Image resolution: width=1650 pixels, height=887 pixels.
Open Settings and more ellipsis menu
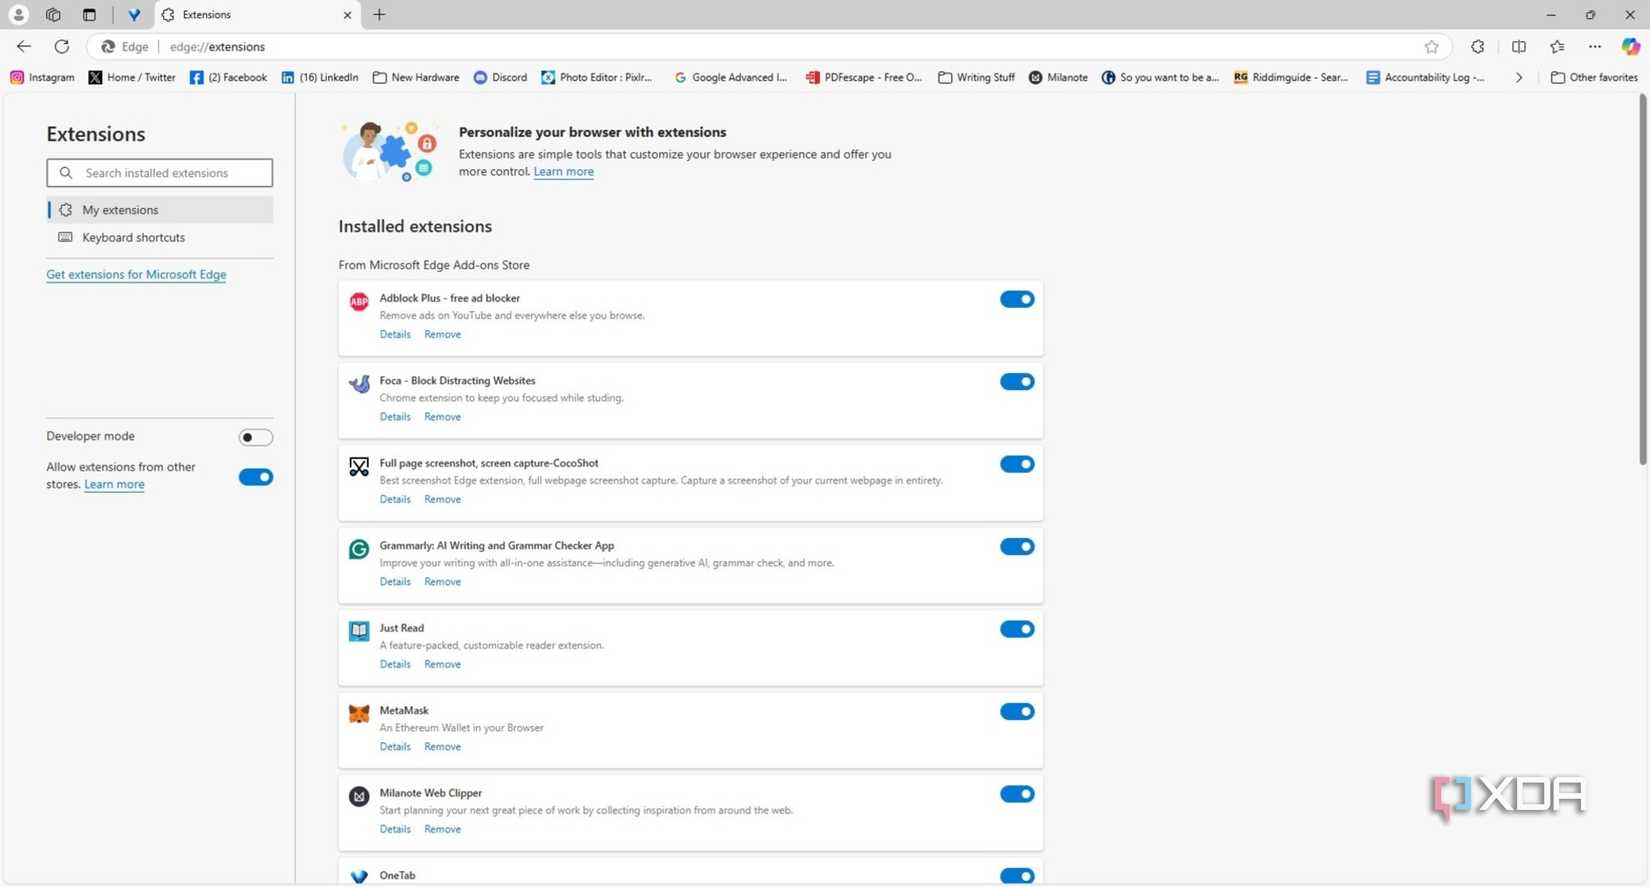[x=1595, y=47]
